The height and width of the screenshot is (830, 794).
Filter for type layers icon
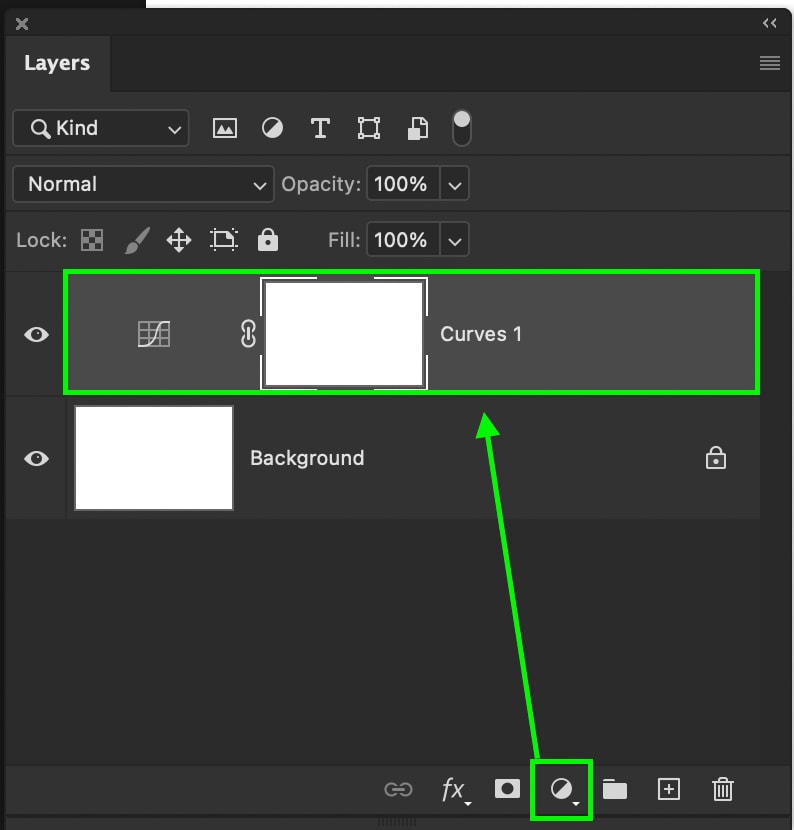[x=320, y=128]
